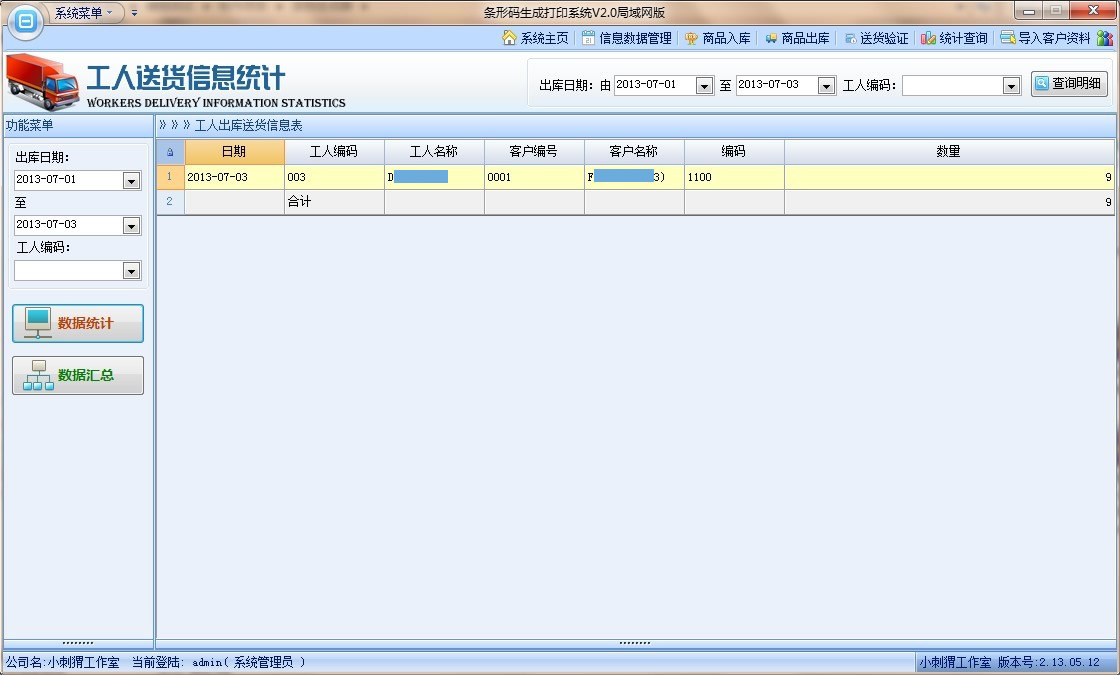Click the 商品出库 truck icon
This screenshot has width=1120, height=675.
pos(771,39)
